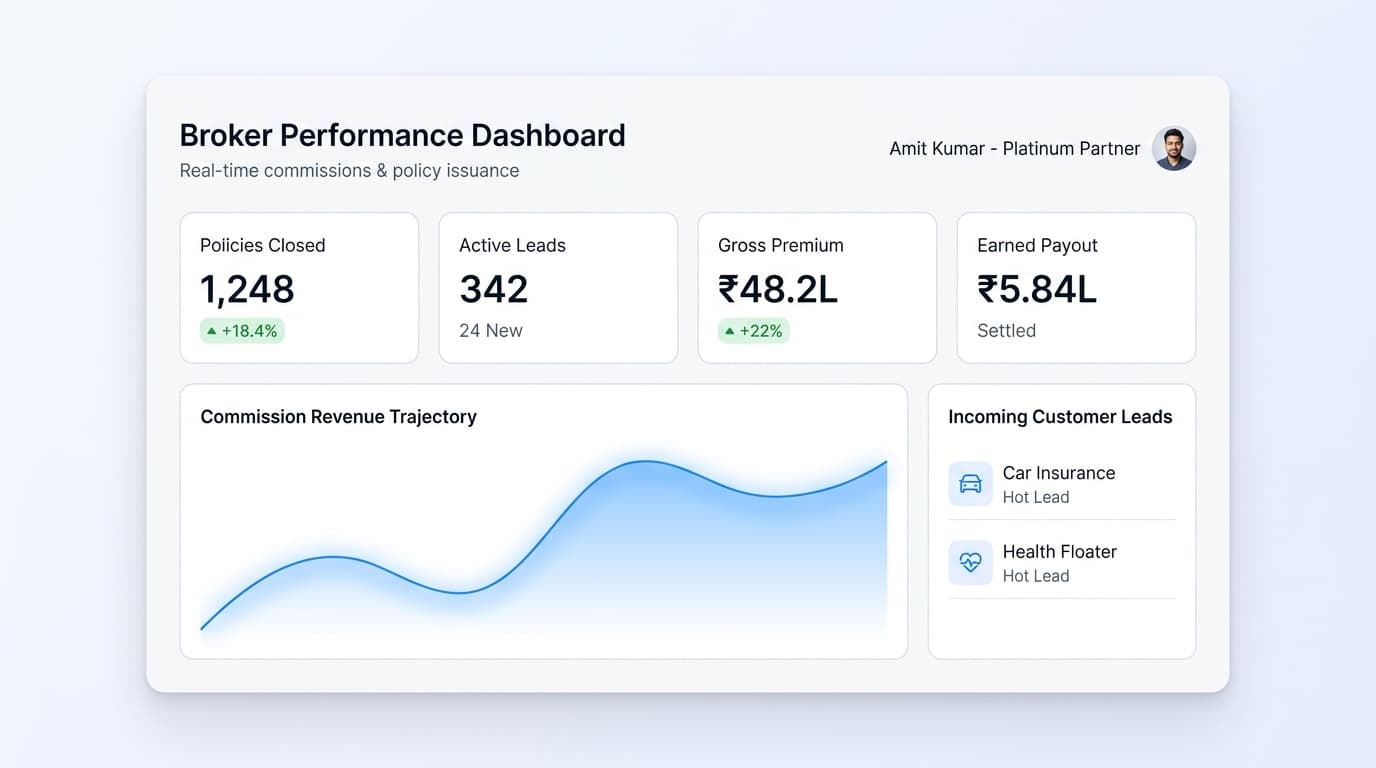This screenshot has height=768, width=1376.
Task: Click the Broker Performance Dashboard title
Action: click(x=402, y=135)
